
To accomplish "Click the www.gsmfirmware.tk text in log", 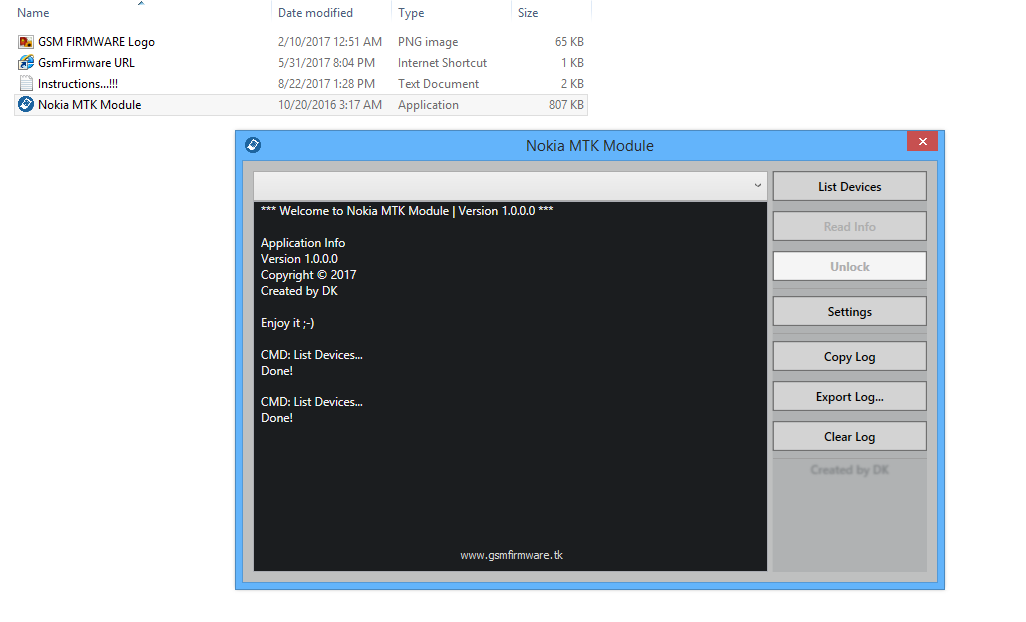I will coord(511,555).
